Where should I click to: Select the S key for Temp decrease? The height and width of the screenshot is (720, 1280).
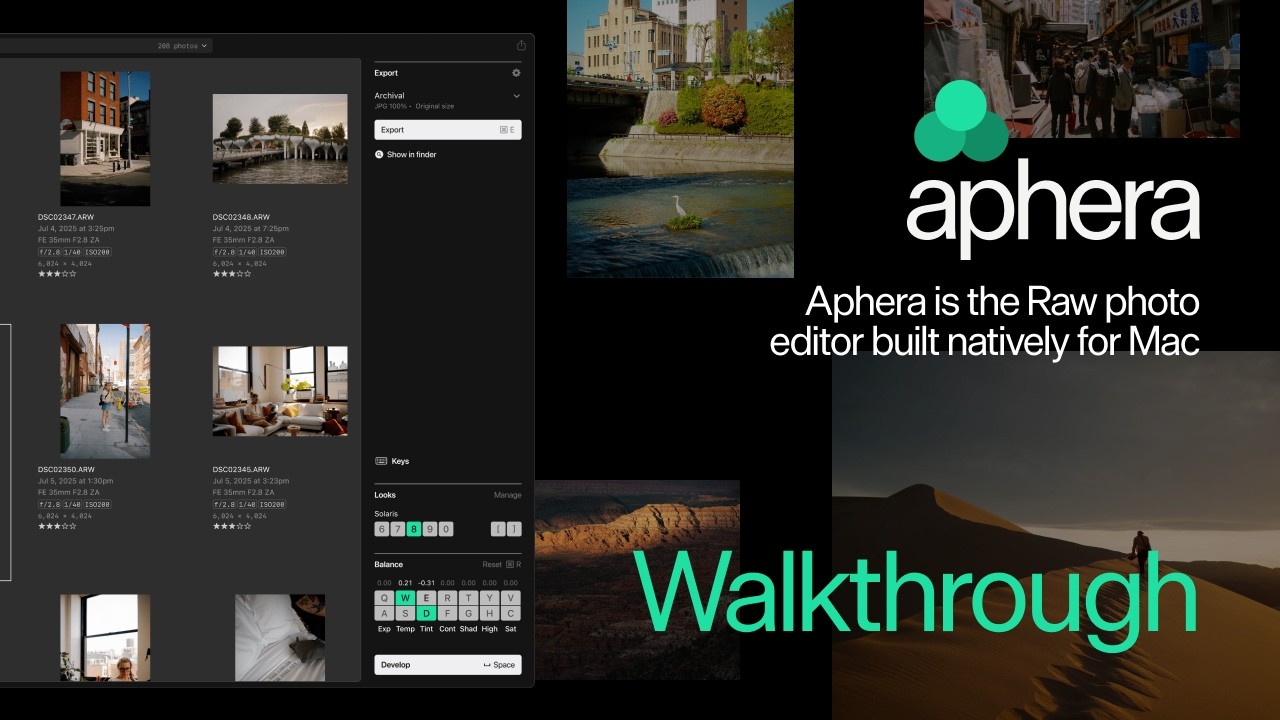coord(405,613)
